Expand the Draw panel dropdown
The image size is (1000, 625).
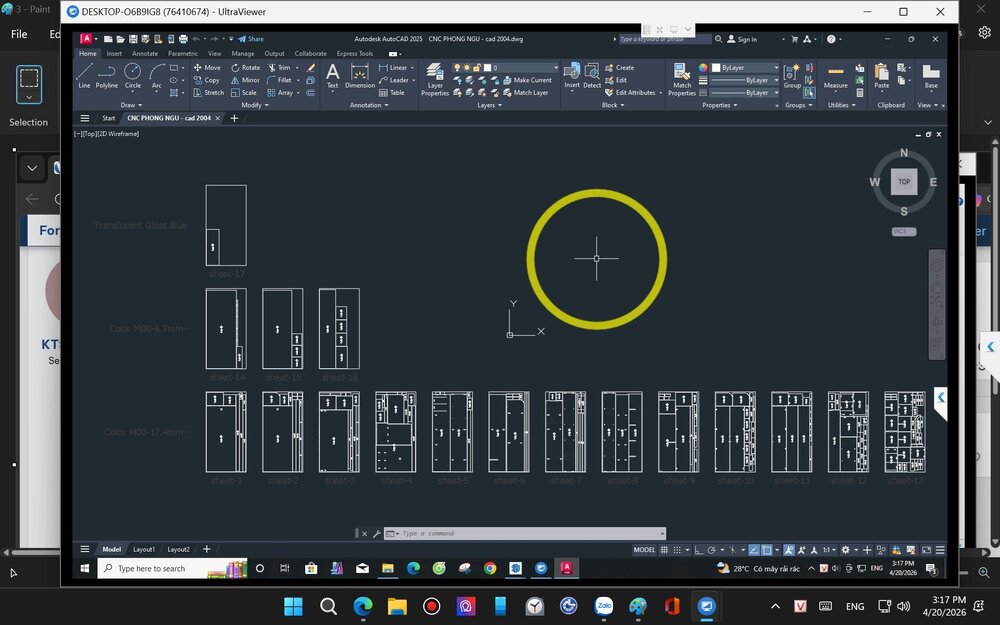click(131, 105)
